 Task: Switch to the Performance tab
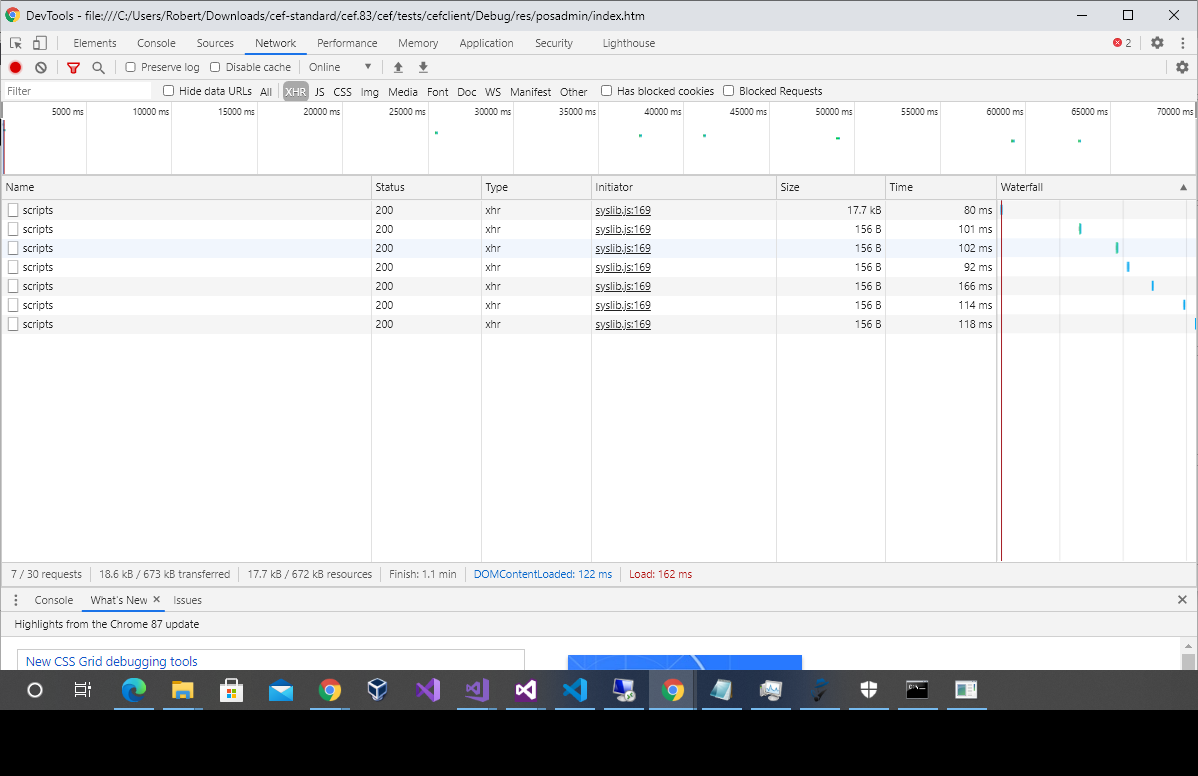point(347,43)
